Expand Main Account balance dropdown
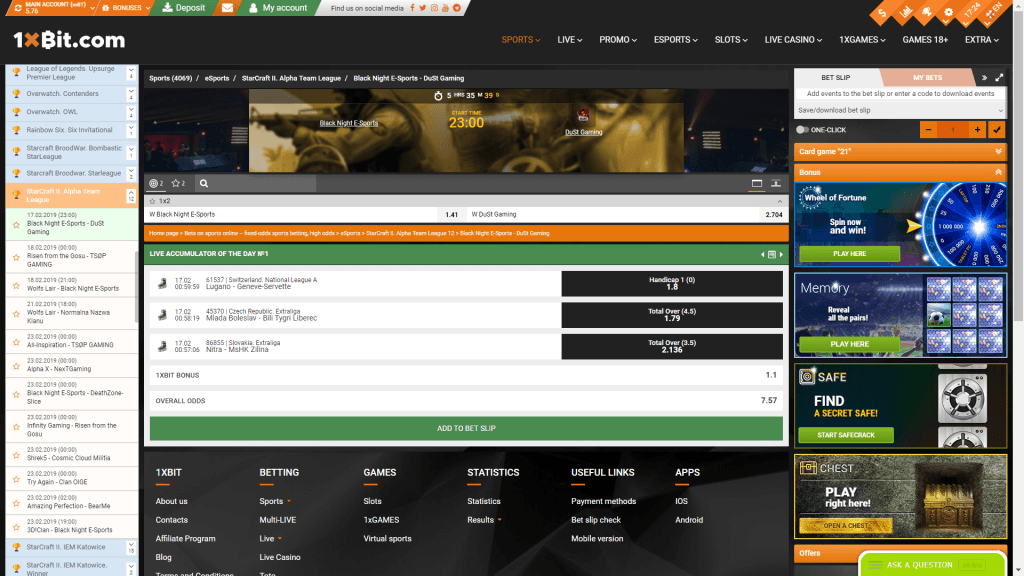Viewport: 1024px width, 576px height. coord(93,8)
